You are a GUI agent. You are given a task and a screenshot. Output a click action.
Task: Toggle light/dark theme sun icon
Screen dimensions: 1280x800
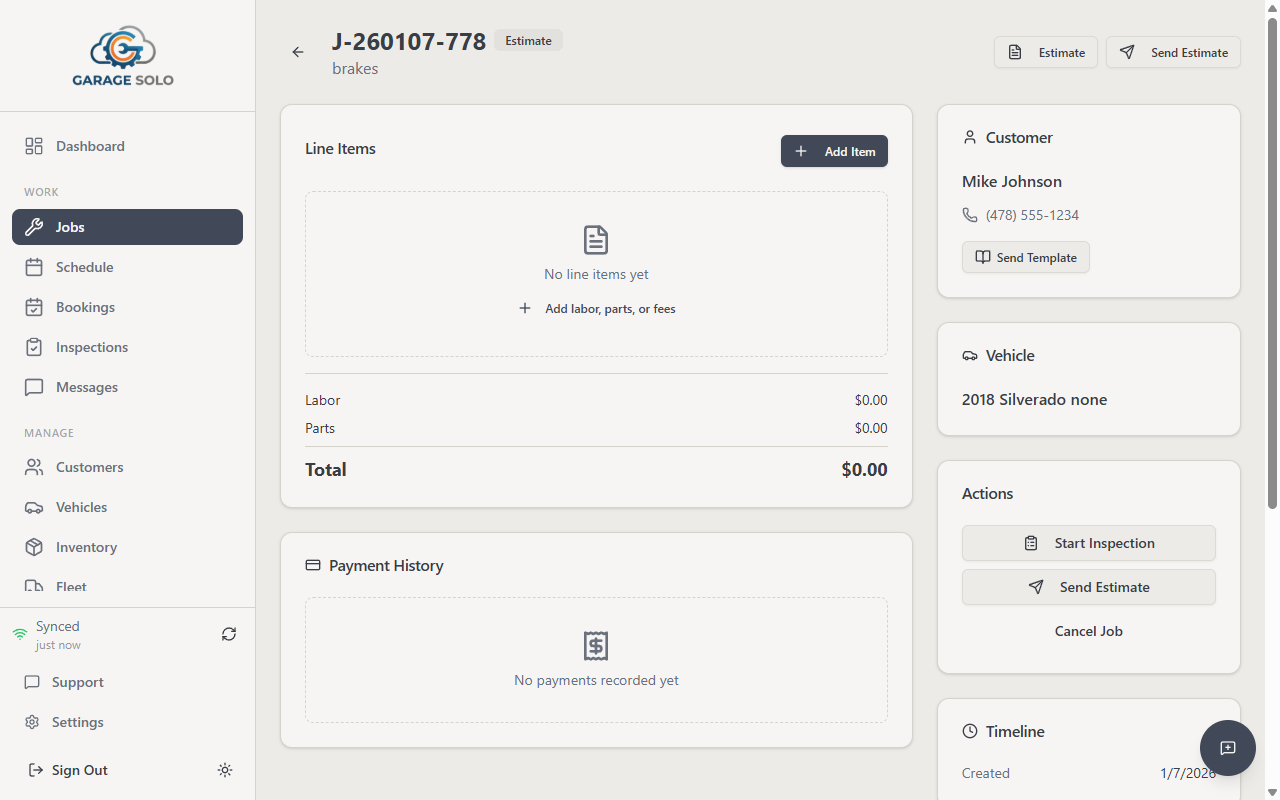coord(225,770)
